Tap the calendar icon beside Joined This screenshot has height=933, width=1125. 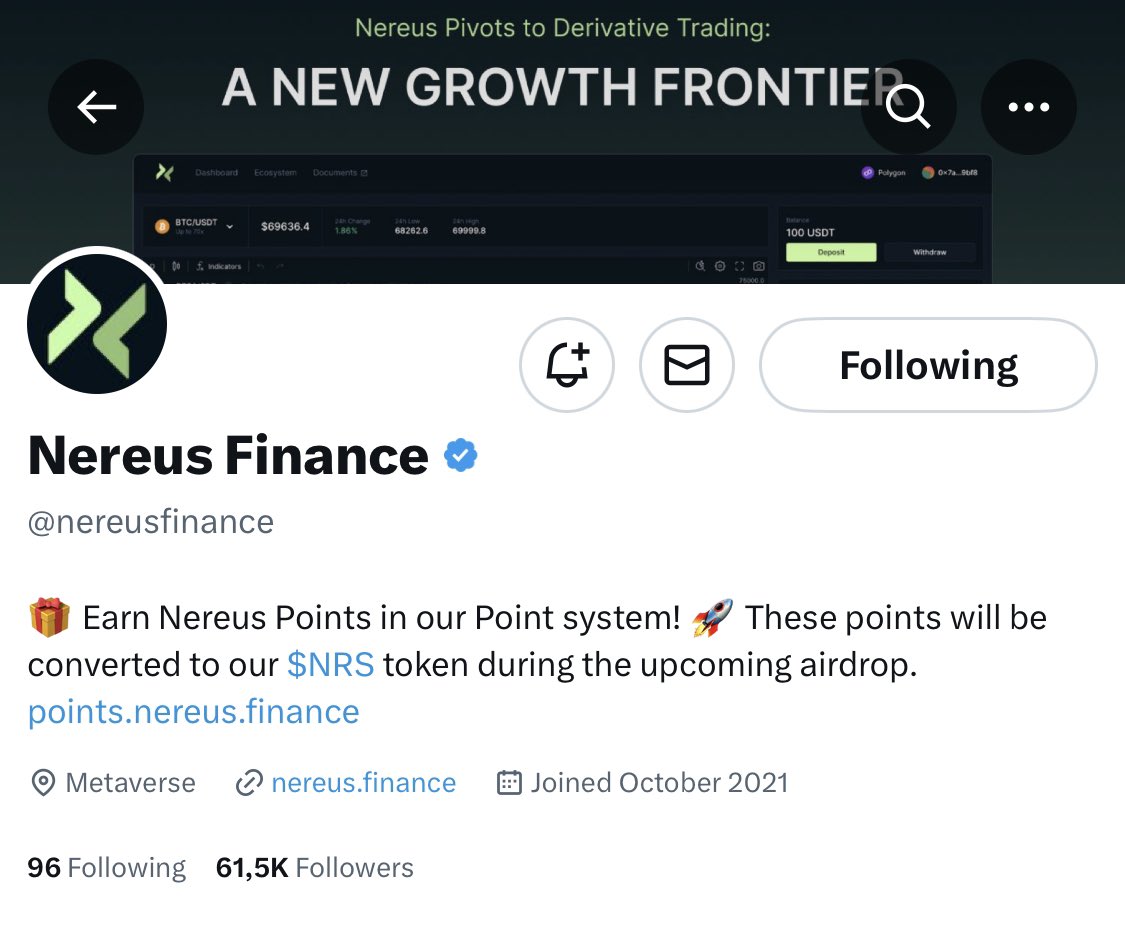pos(509,782)
